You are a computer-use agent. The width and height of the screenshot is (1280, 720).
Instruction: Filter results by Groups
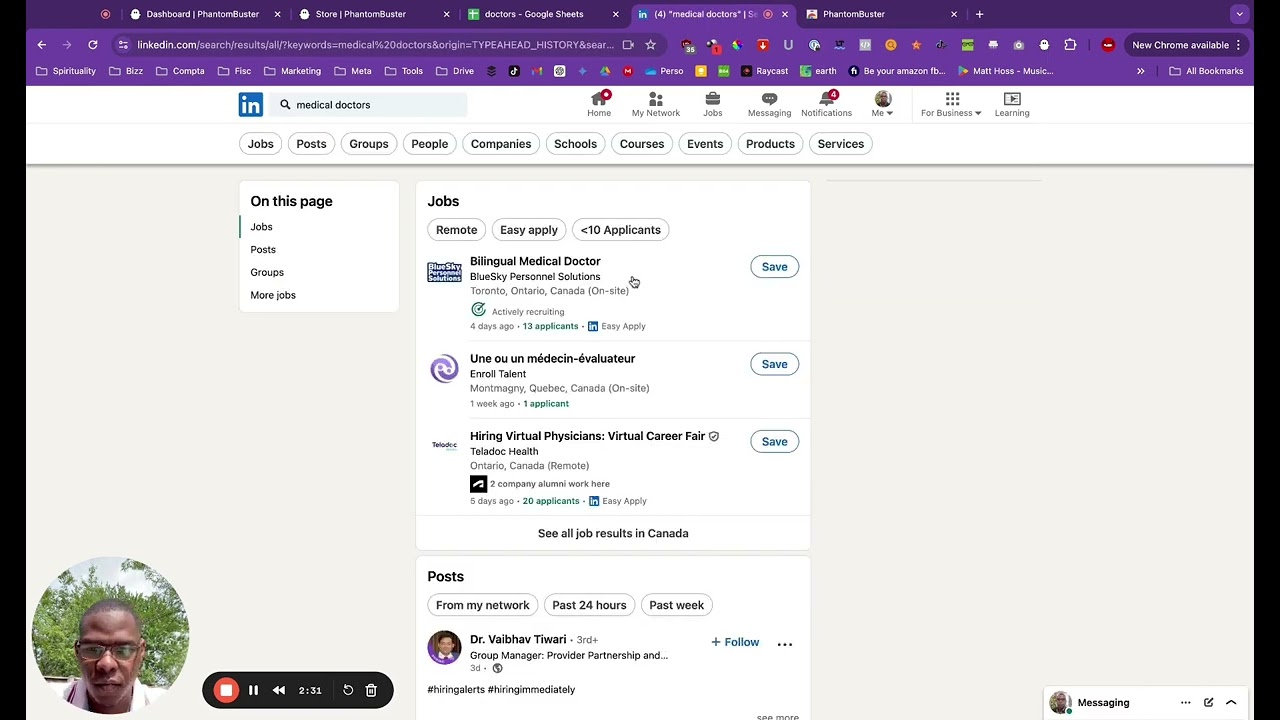[369, 144]
